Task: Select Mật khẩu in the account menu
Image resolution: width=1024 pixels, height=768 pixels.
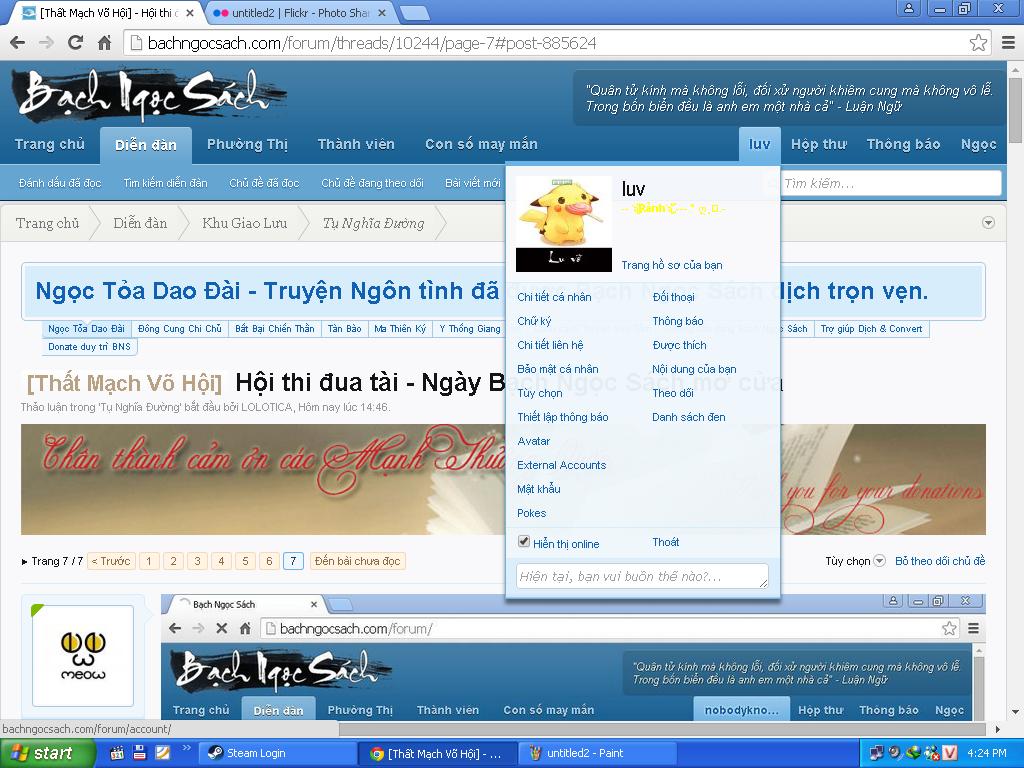Action: [538, 489]
